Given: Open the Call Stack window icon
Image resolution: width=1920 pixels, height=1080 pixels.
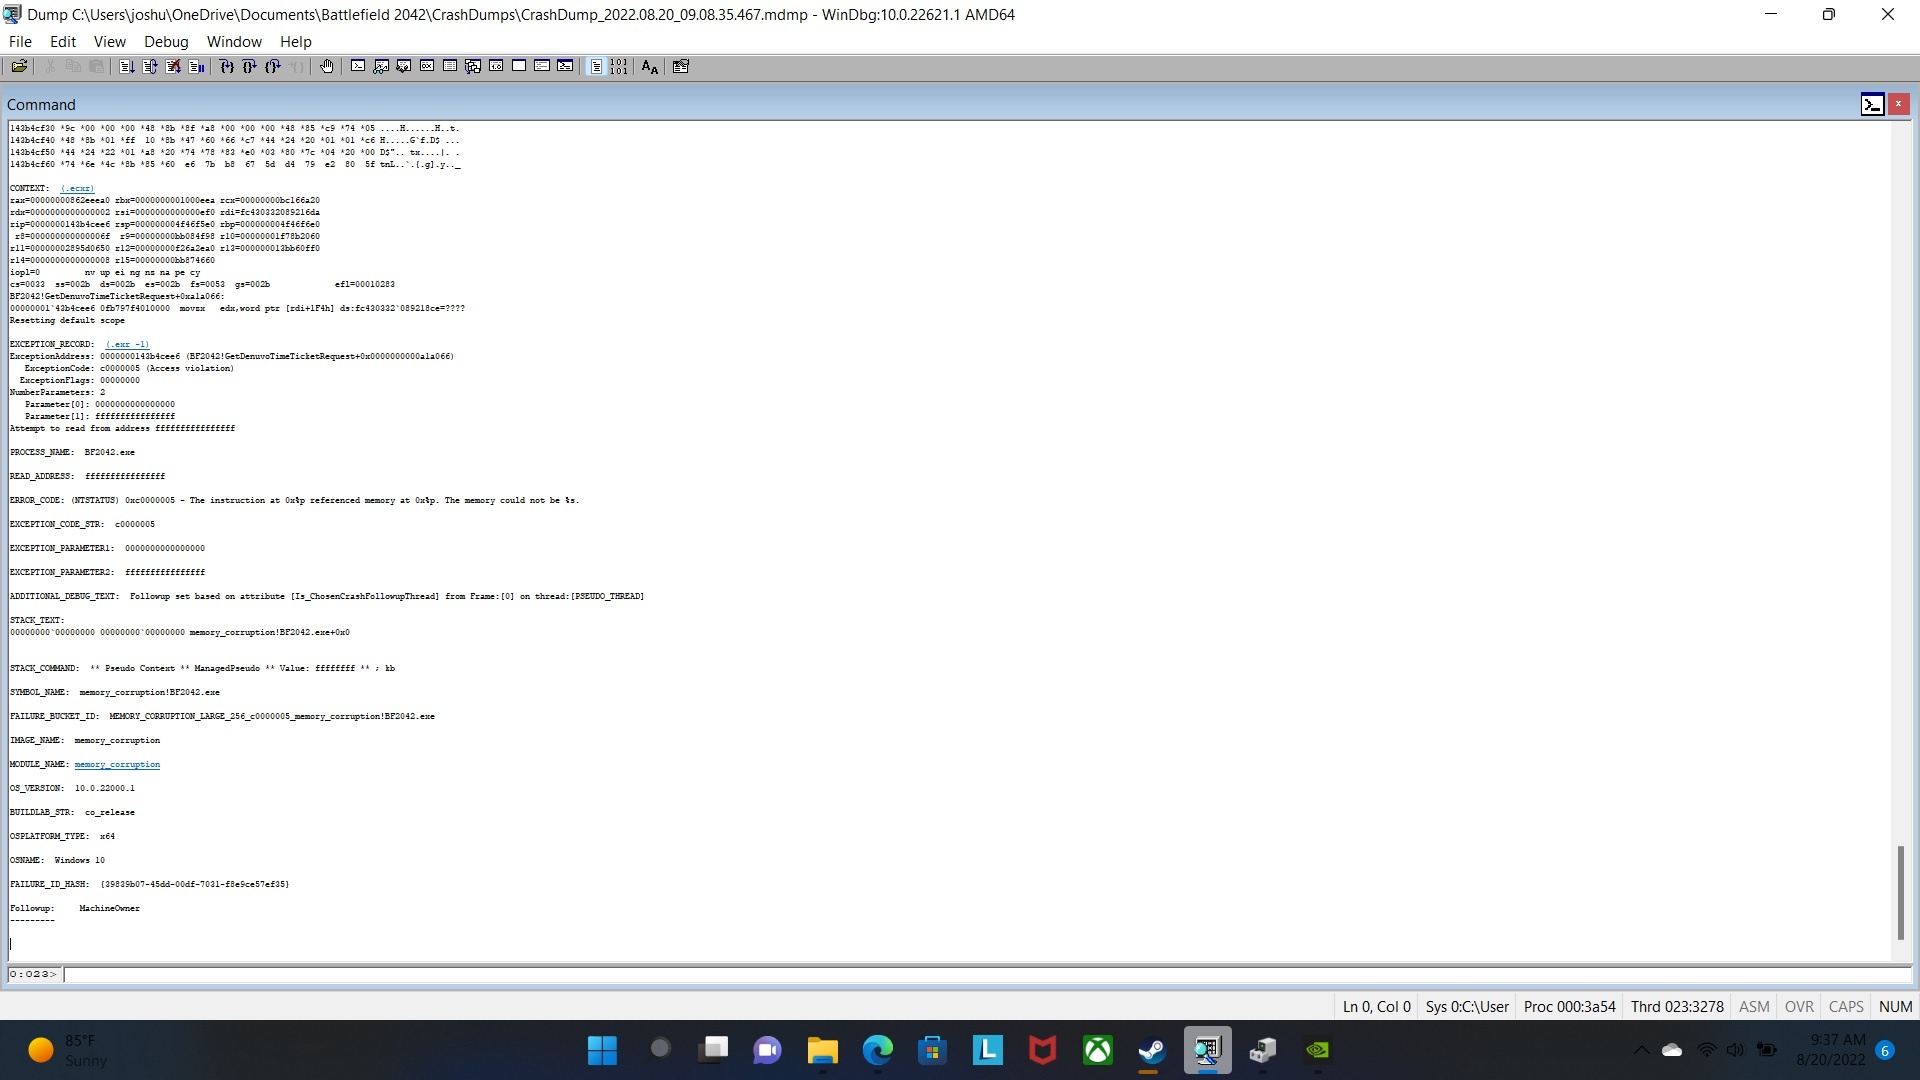Looking at the screenshot, I should (x=473, y=66).
